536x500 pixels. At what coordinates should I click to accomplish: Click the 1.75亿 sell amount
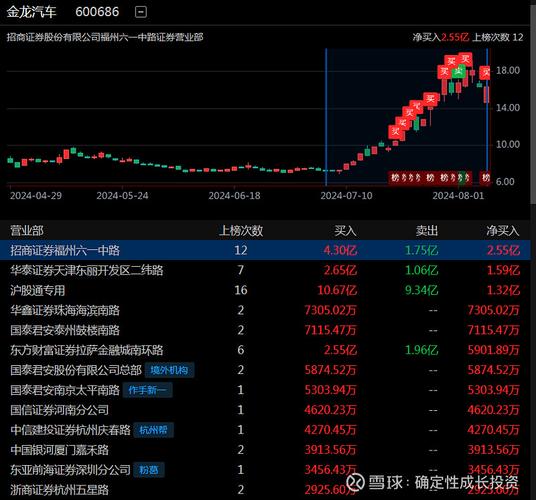click(x=421, y=250)
